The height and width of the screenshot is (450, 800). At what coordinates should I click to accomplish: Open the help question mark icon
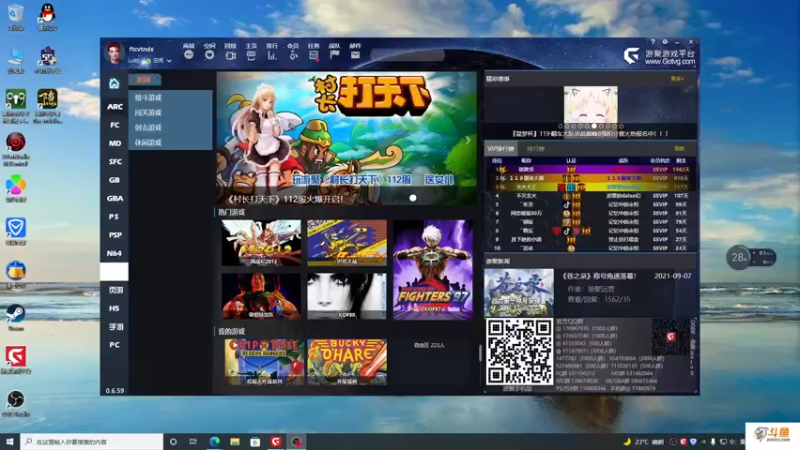tap(653, 42)
